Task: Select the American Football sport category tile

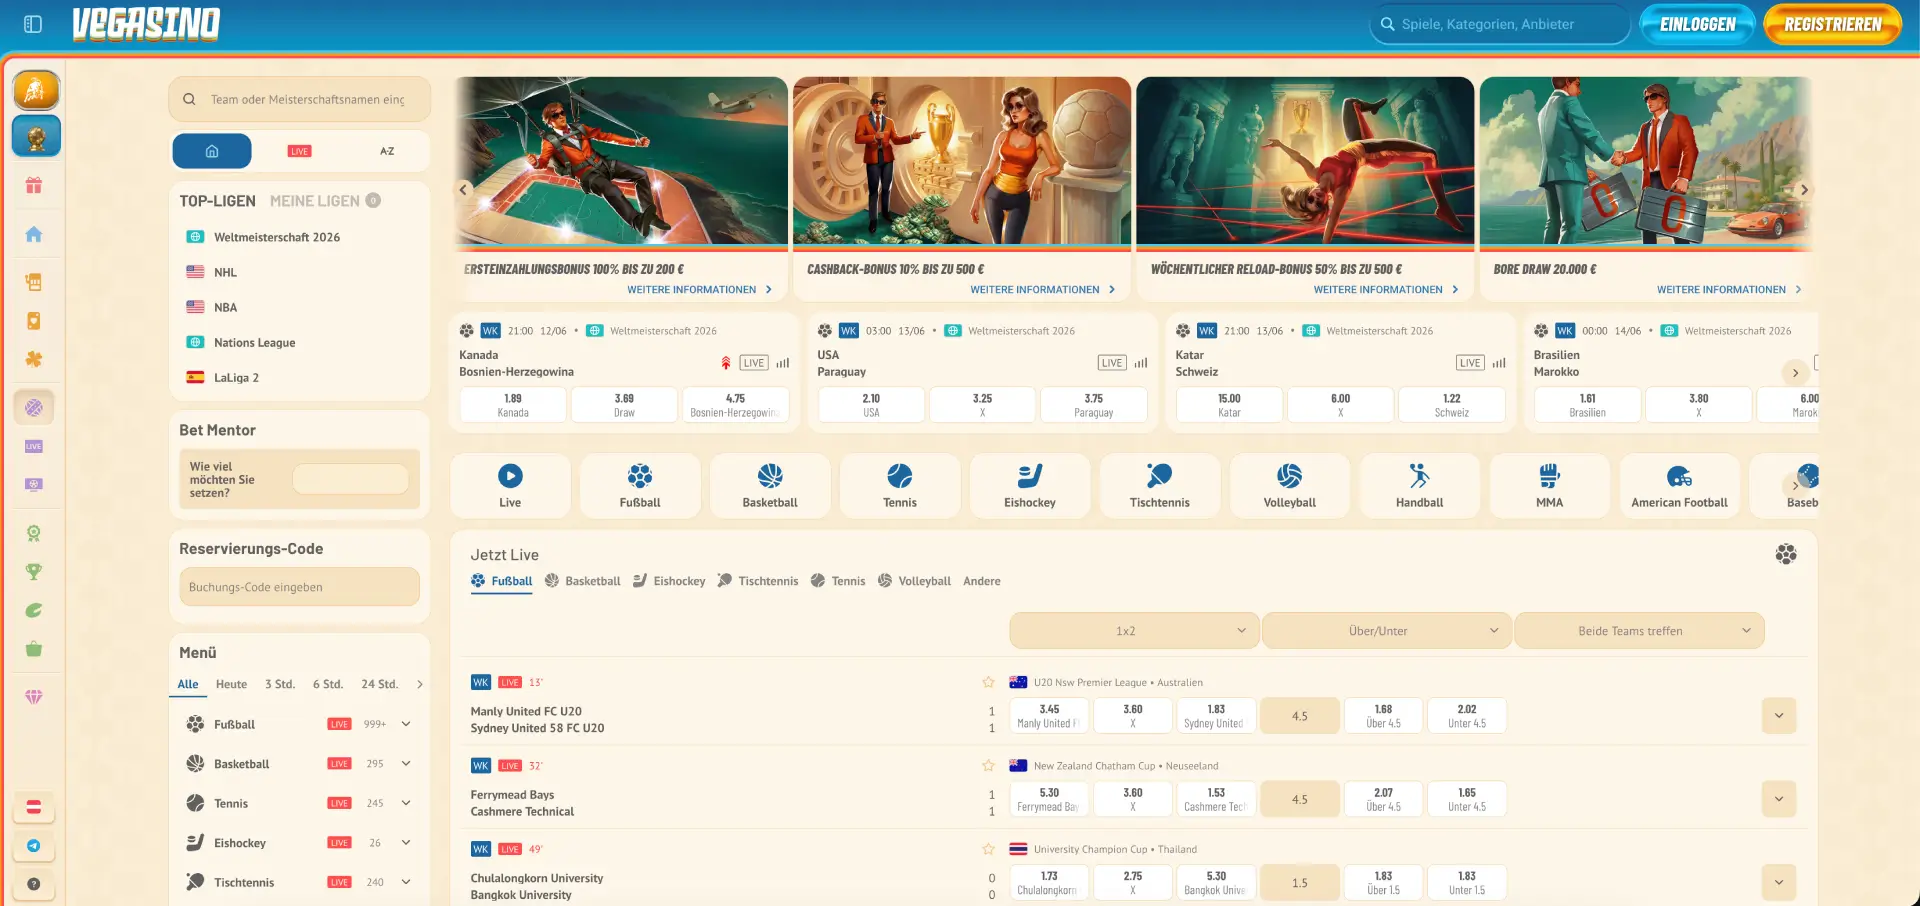Action: point(1680,486)
